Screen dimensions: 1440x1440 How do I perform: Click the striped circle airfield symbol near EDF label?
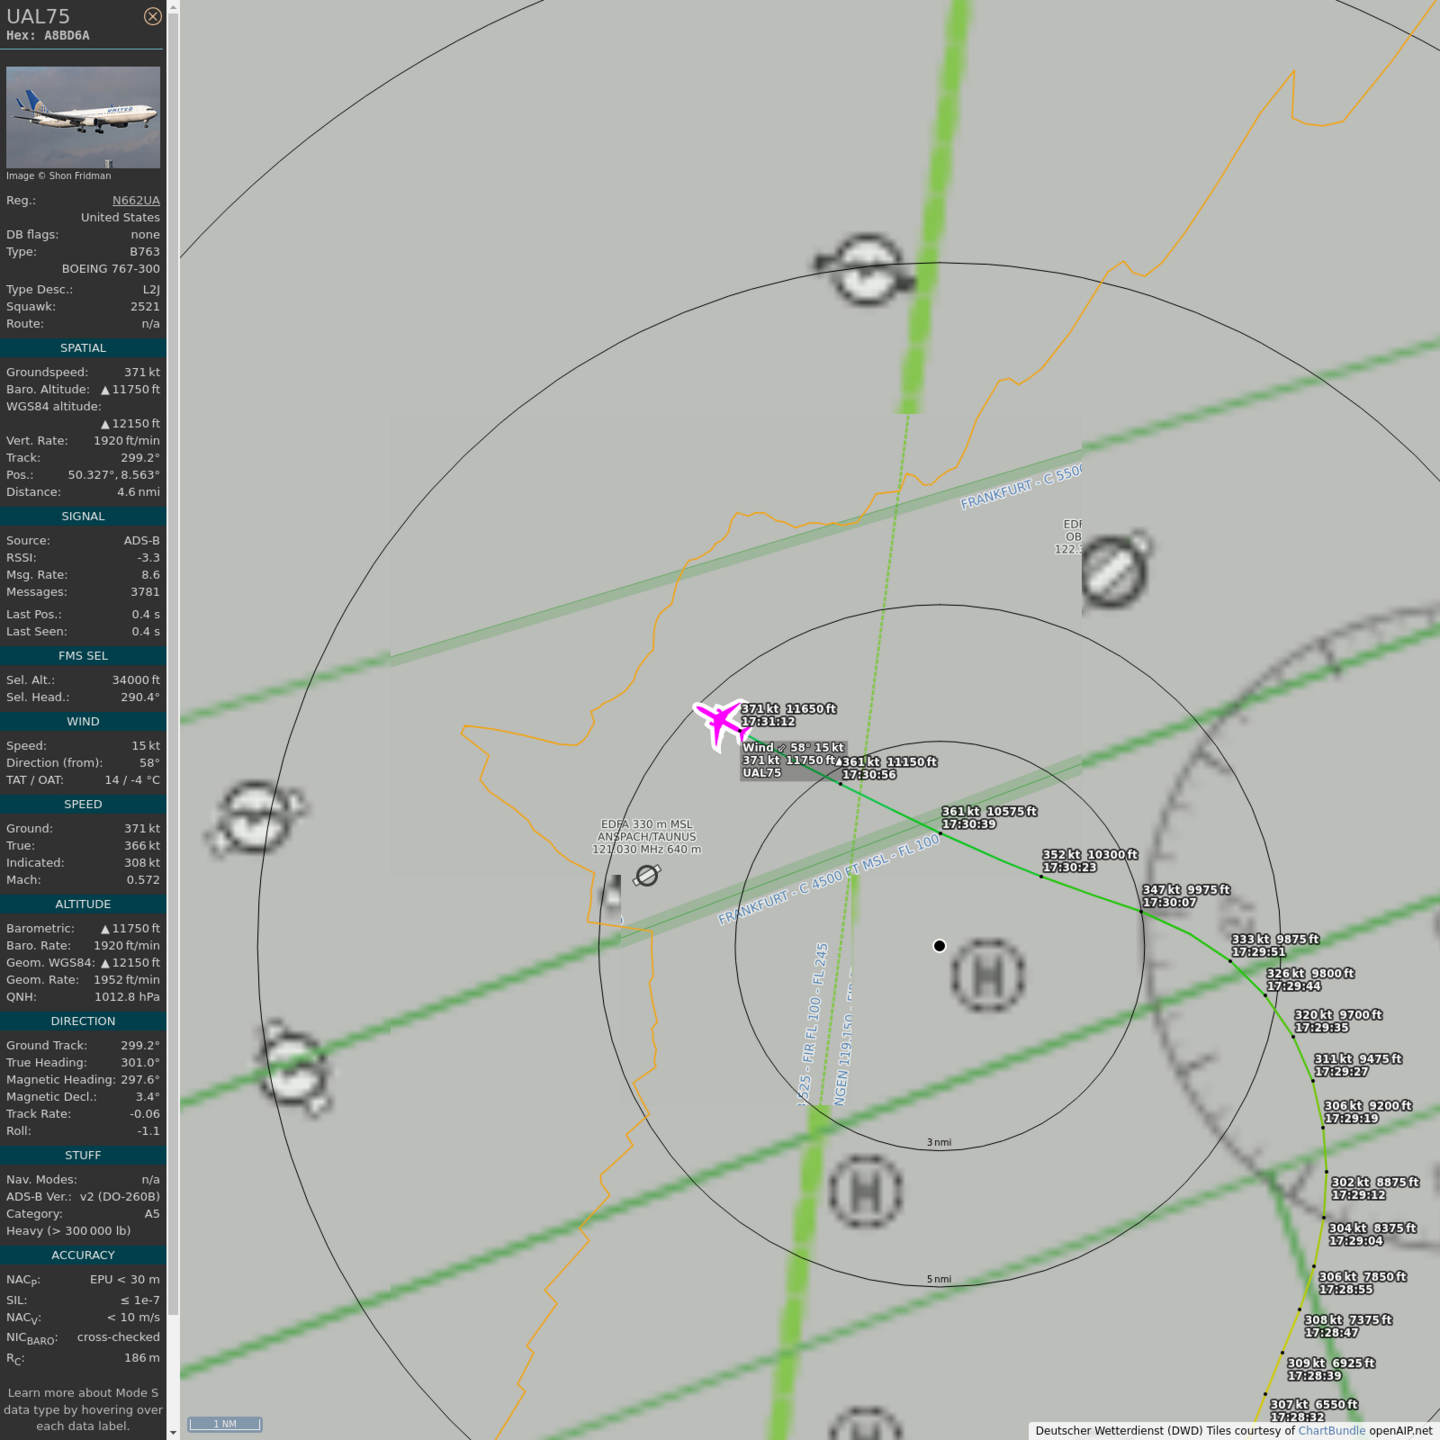1114,571
